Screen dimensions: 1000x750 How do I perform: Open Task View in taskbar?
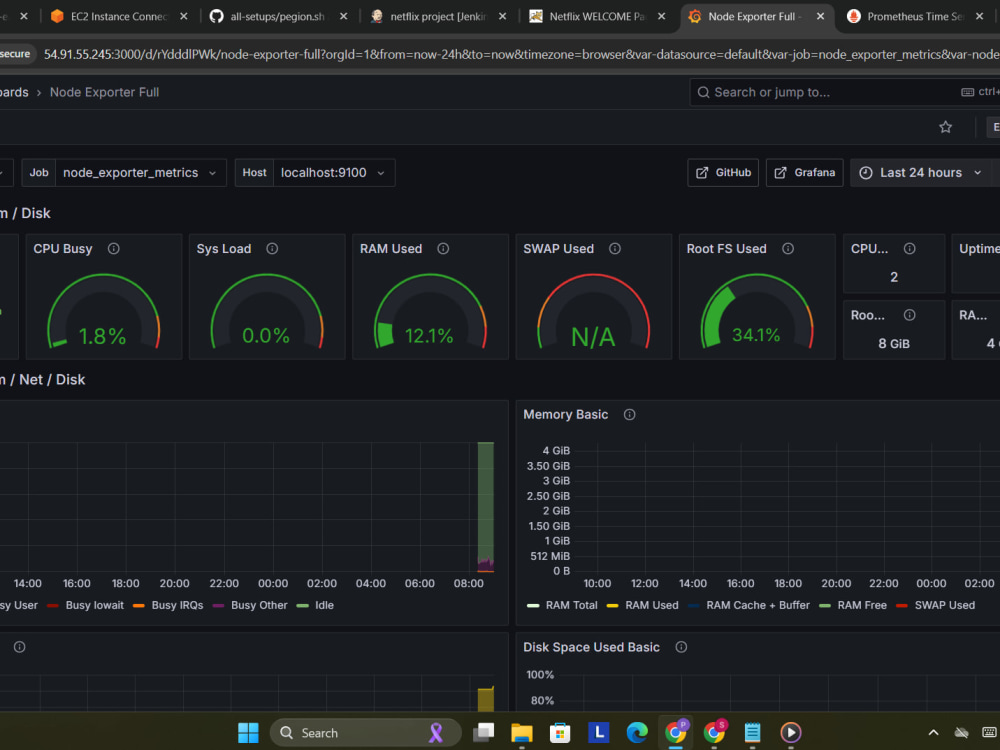tap(483, 733)
